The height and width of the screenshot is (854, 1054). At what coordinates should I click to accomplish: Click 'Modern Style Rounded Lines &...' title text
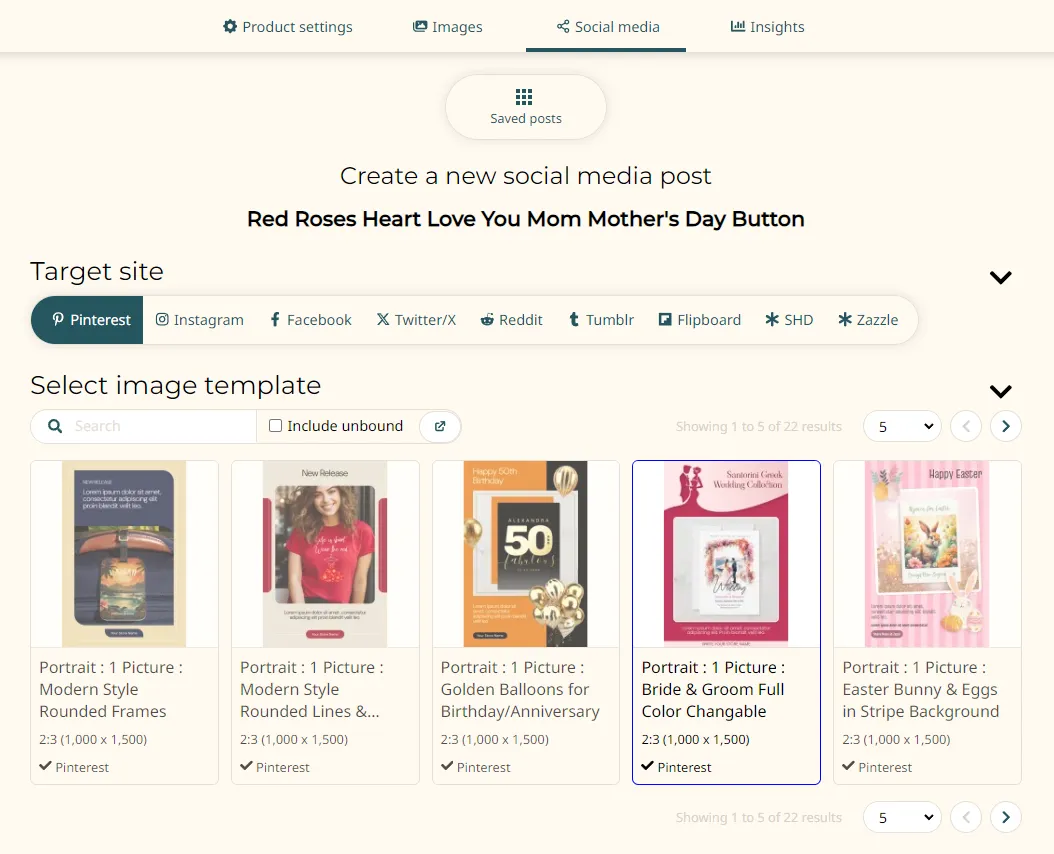[x=309, y=700]
